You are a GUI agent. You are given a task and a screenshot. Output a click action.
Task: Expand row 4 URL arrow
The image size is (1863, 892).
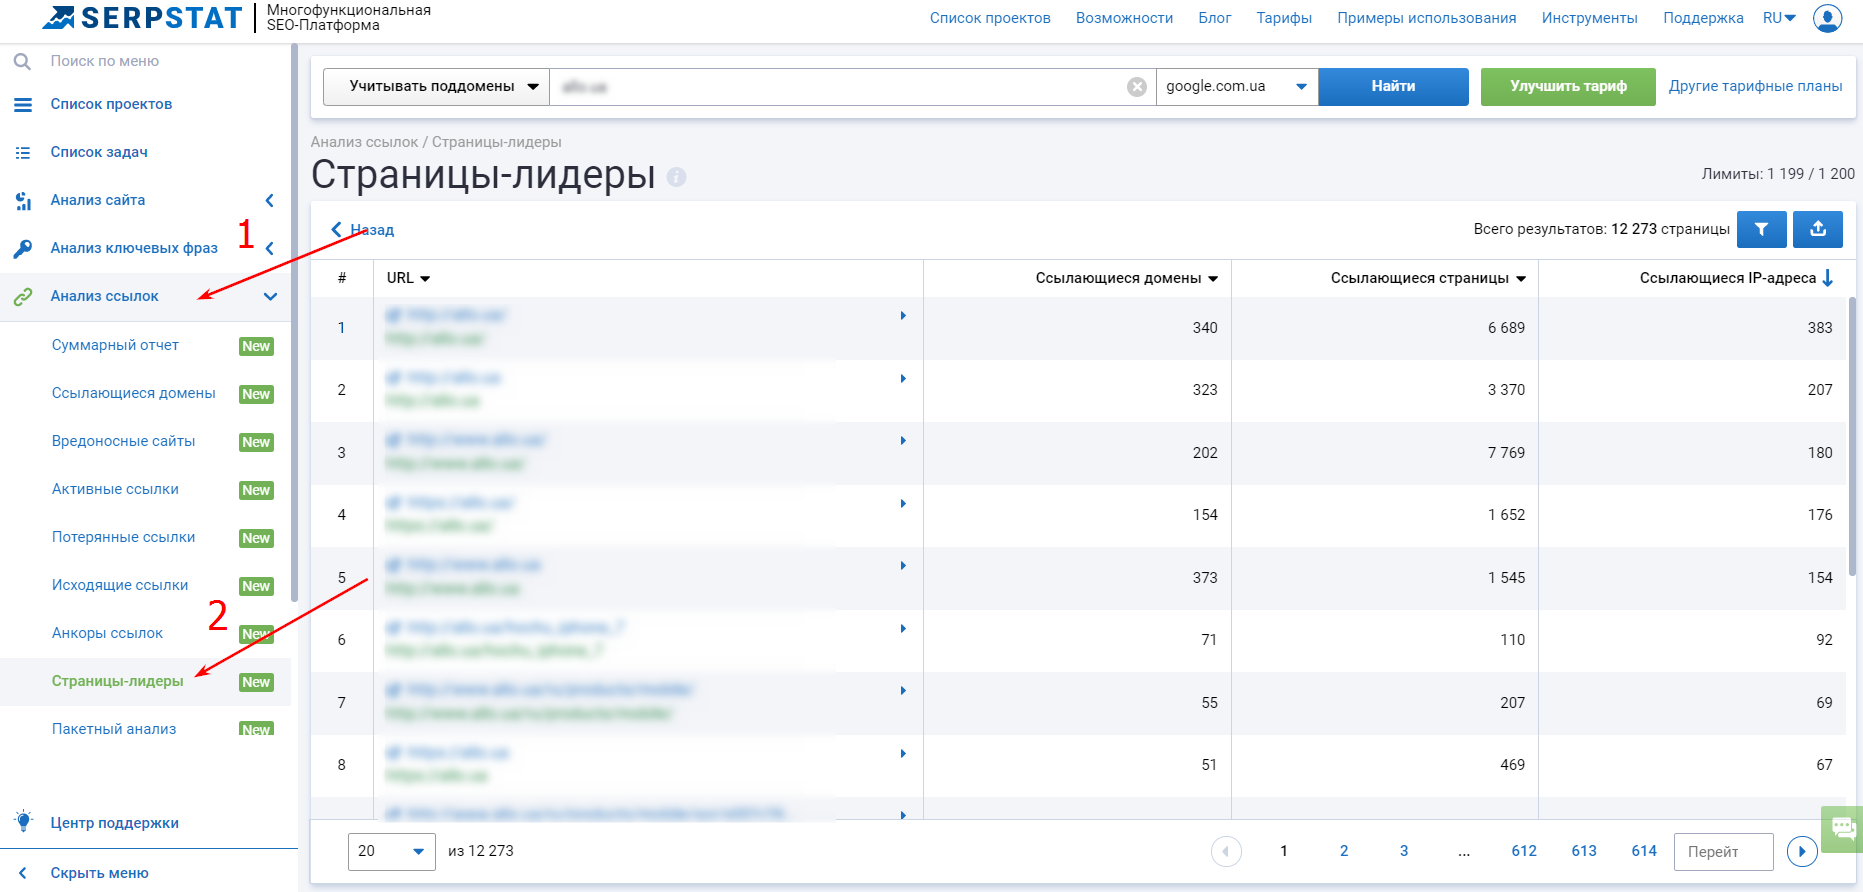tap(903, 504)
